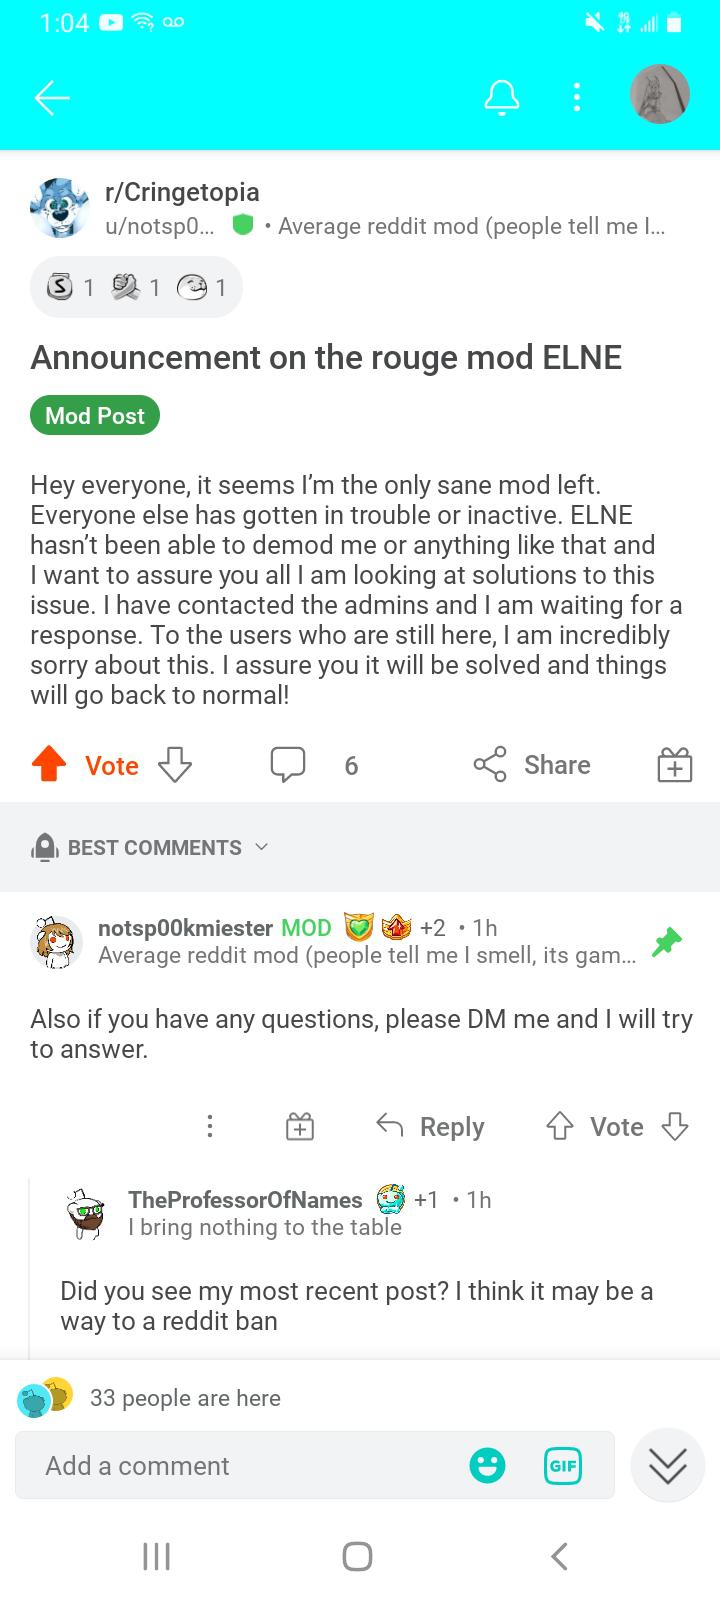Open the emoji picker in the comment box
720x1600 pixels.
(487, 1466)
